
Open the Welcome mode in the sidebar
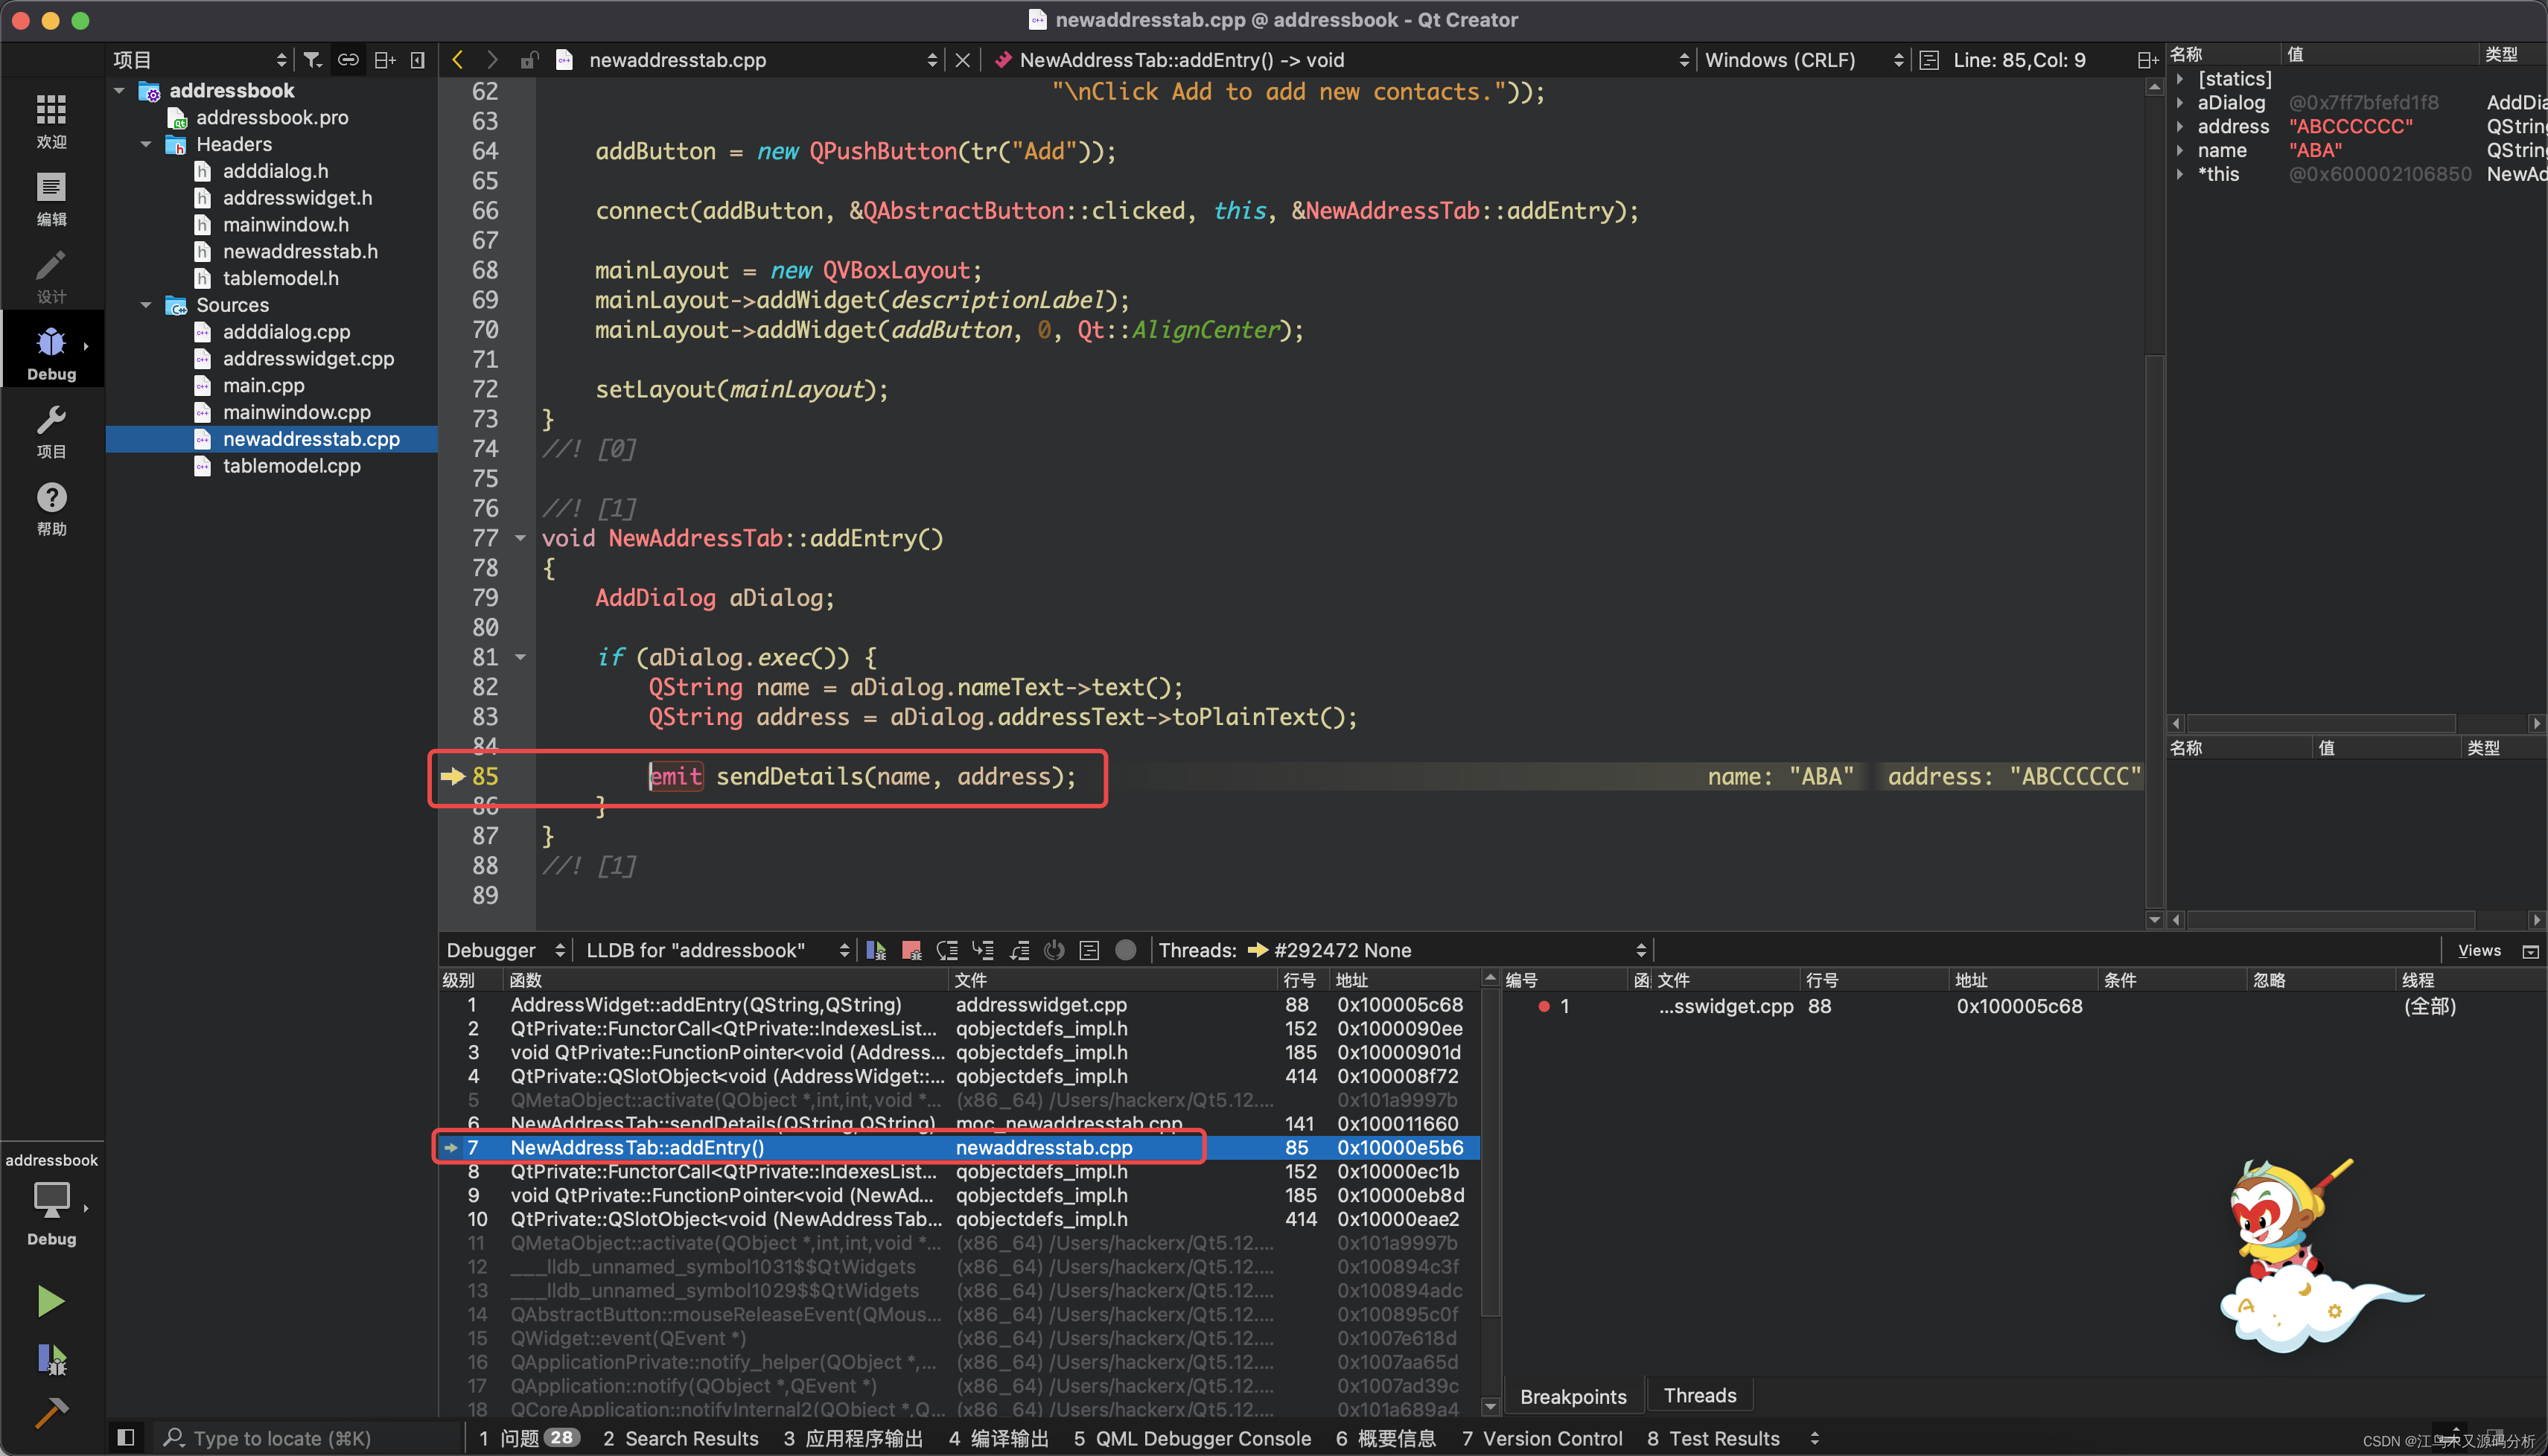coord(51,121)
